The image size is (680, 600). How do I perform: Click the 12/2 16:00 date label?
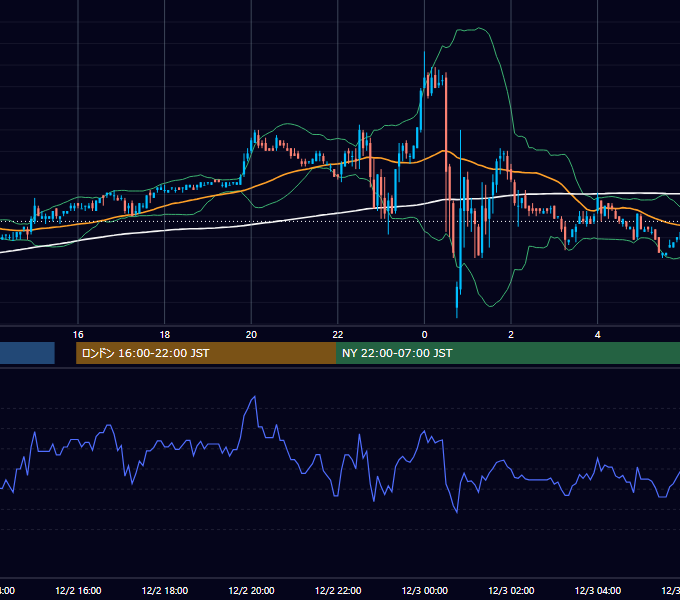click(x=78, y=590)
